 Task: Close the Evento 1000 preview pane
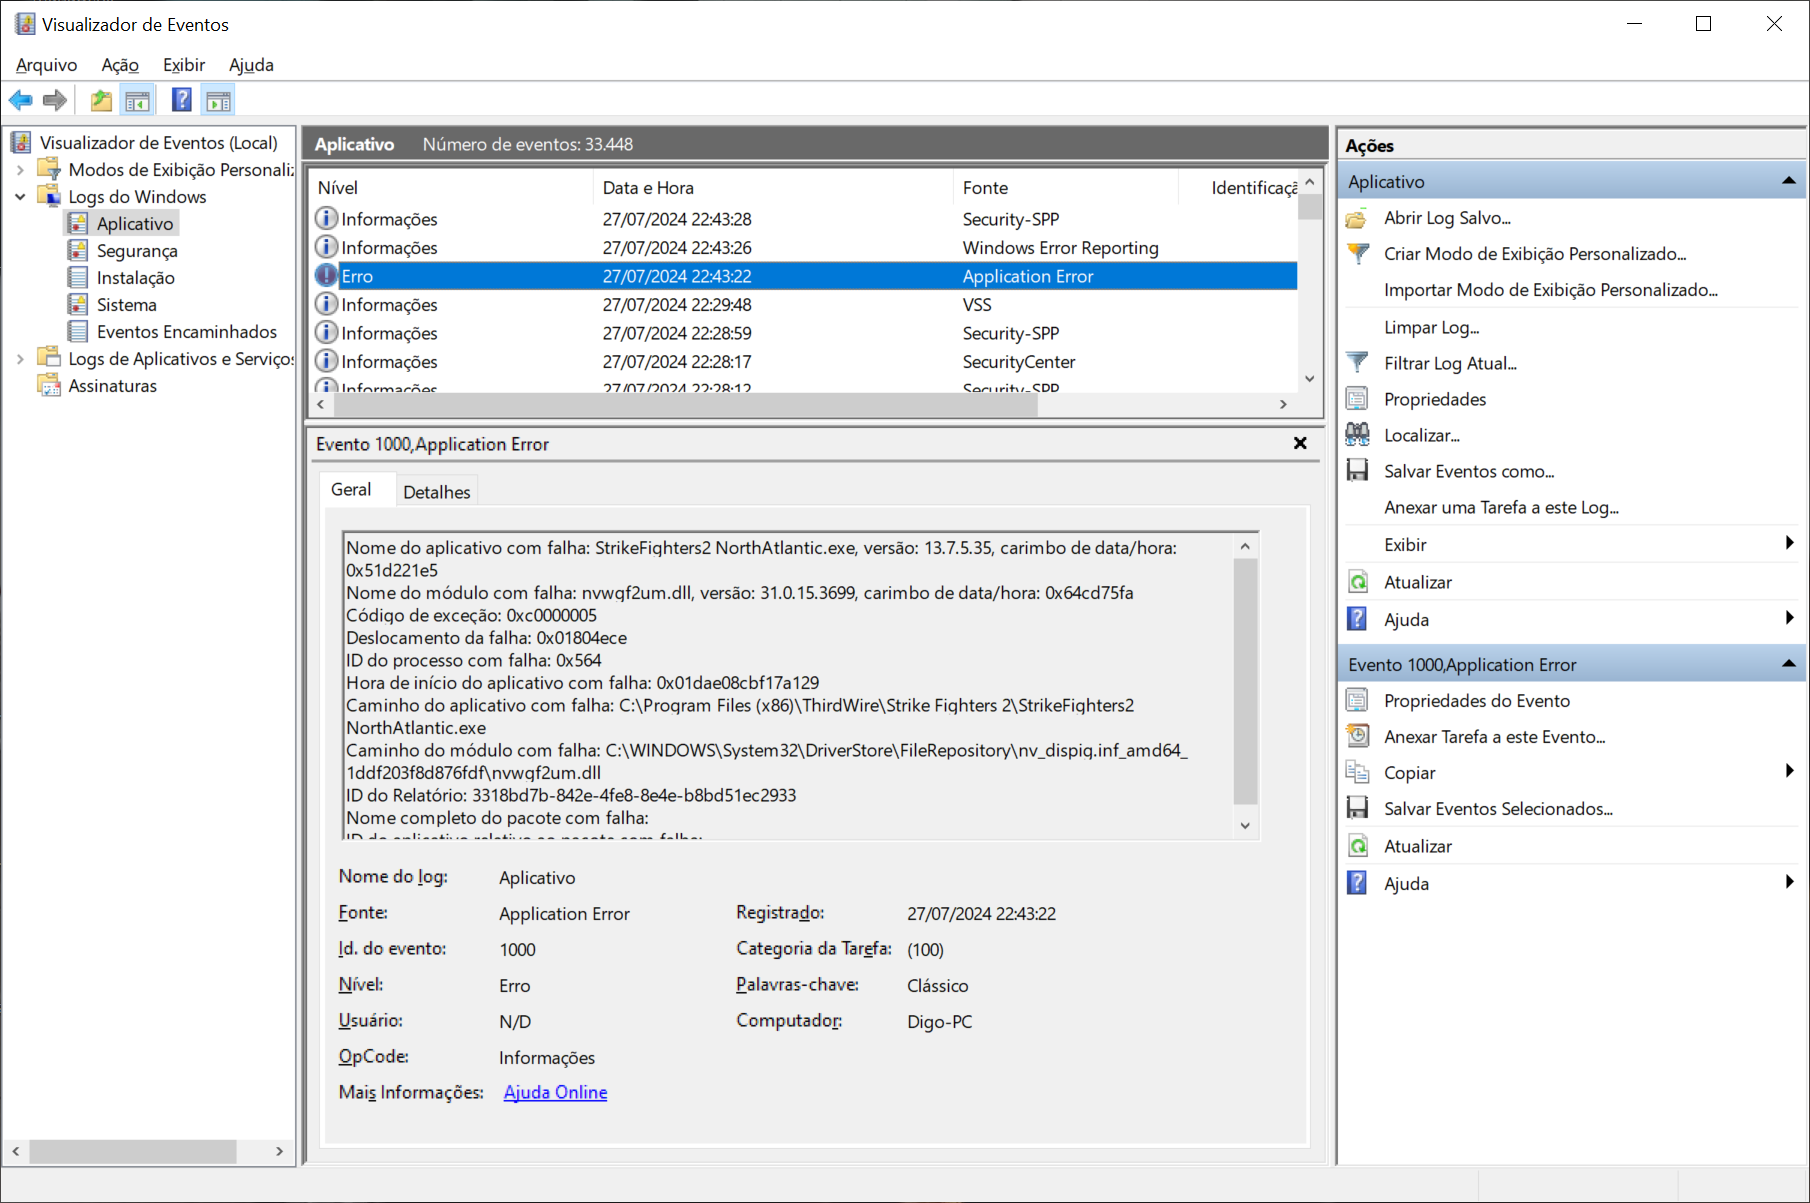click(1300, 443)
